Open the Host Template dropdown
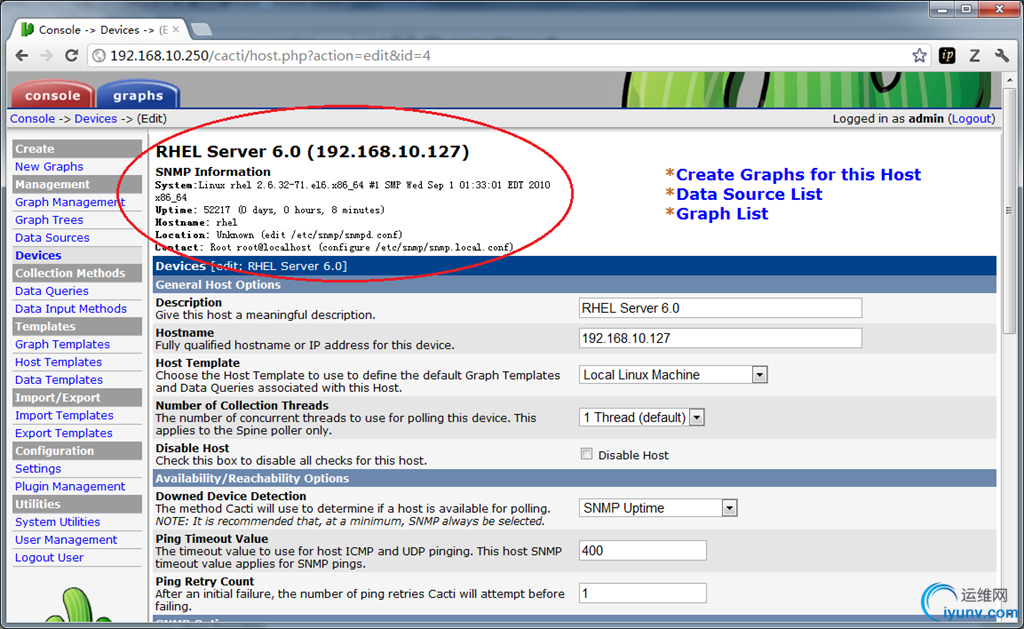Viewport: 1024px width, 629px height. 673,375
